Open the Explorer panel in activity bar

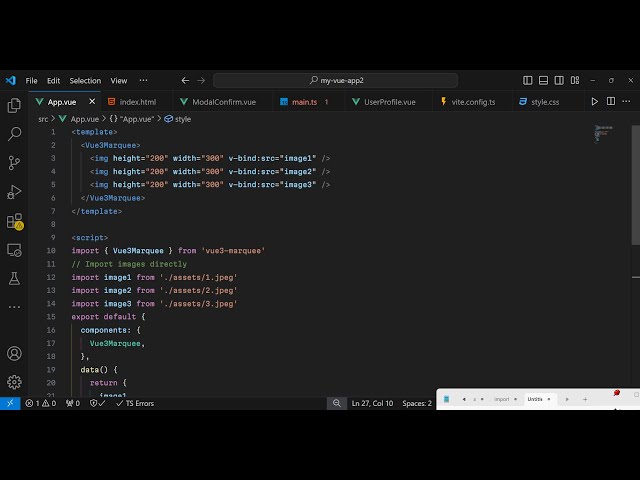14,105
